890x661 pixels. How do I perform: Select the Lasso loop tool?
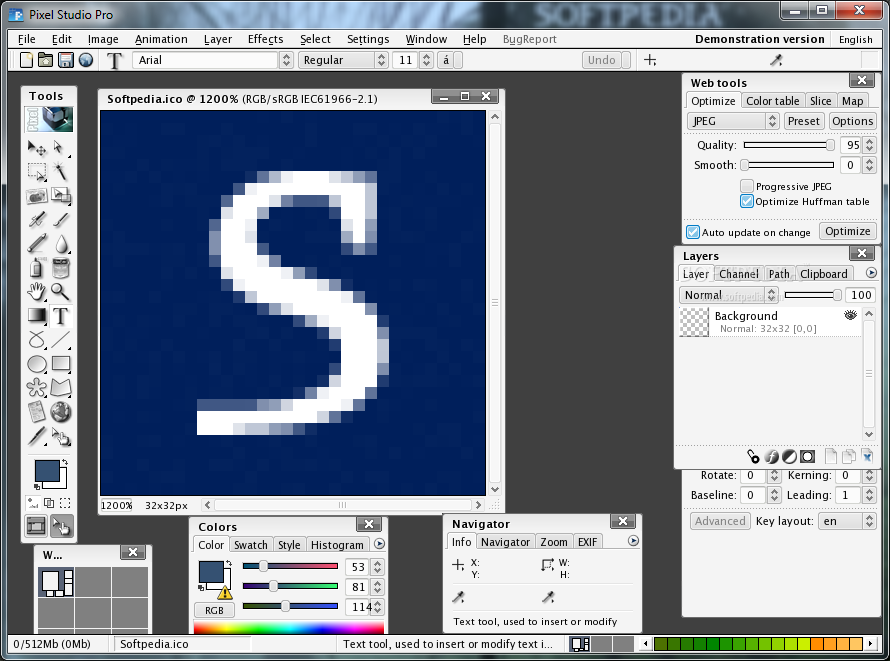(37, 340)
